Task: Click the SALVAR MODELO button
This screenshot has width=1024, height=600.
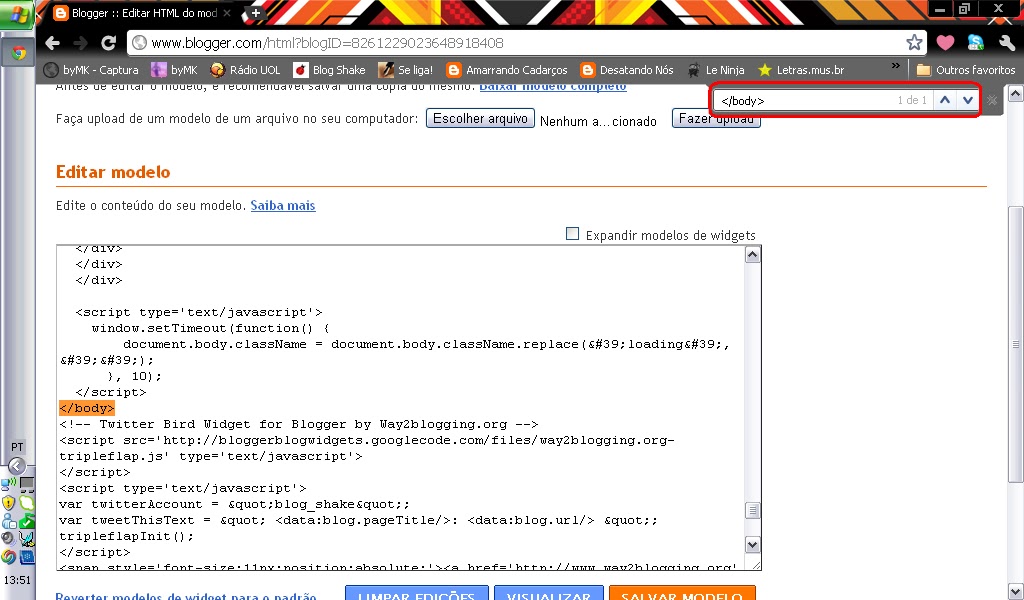Action: (682, 595)
